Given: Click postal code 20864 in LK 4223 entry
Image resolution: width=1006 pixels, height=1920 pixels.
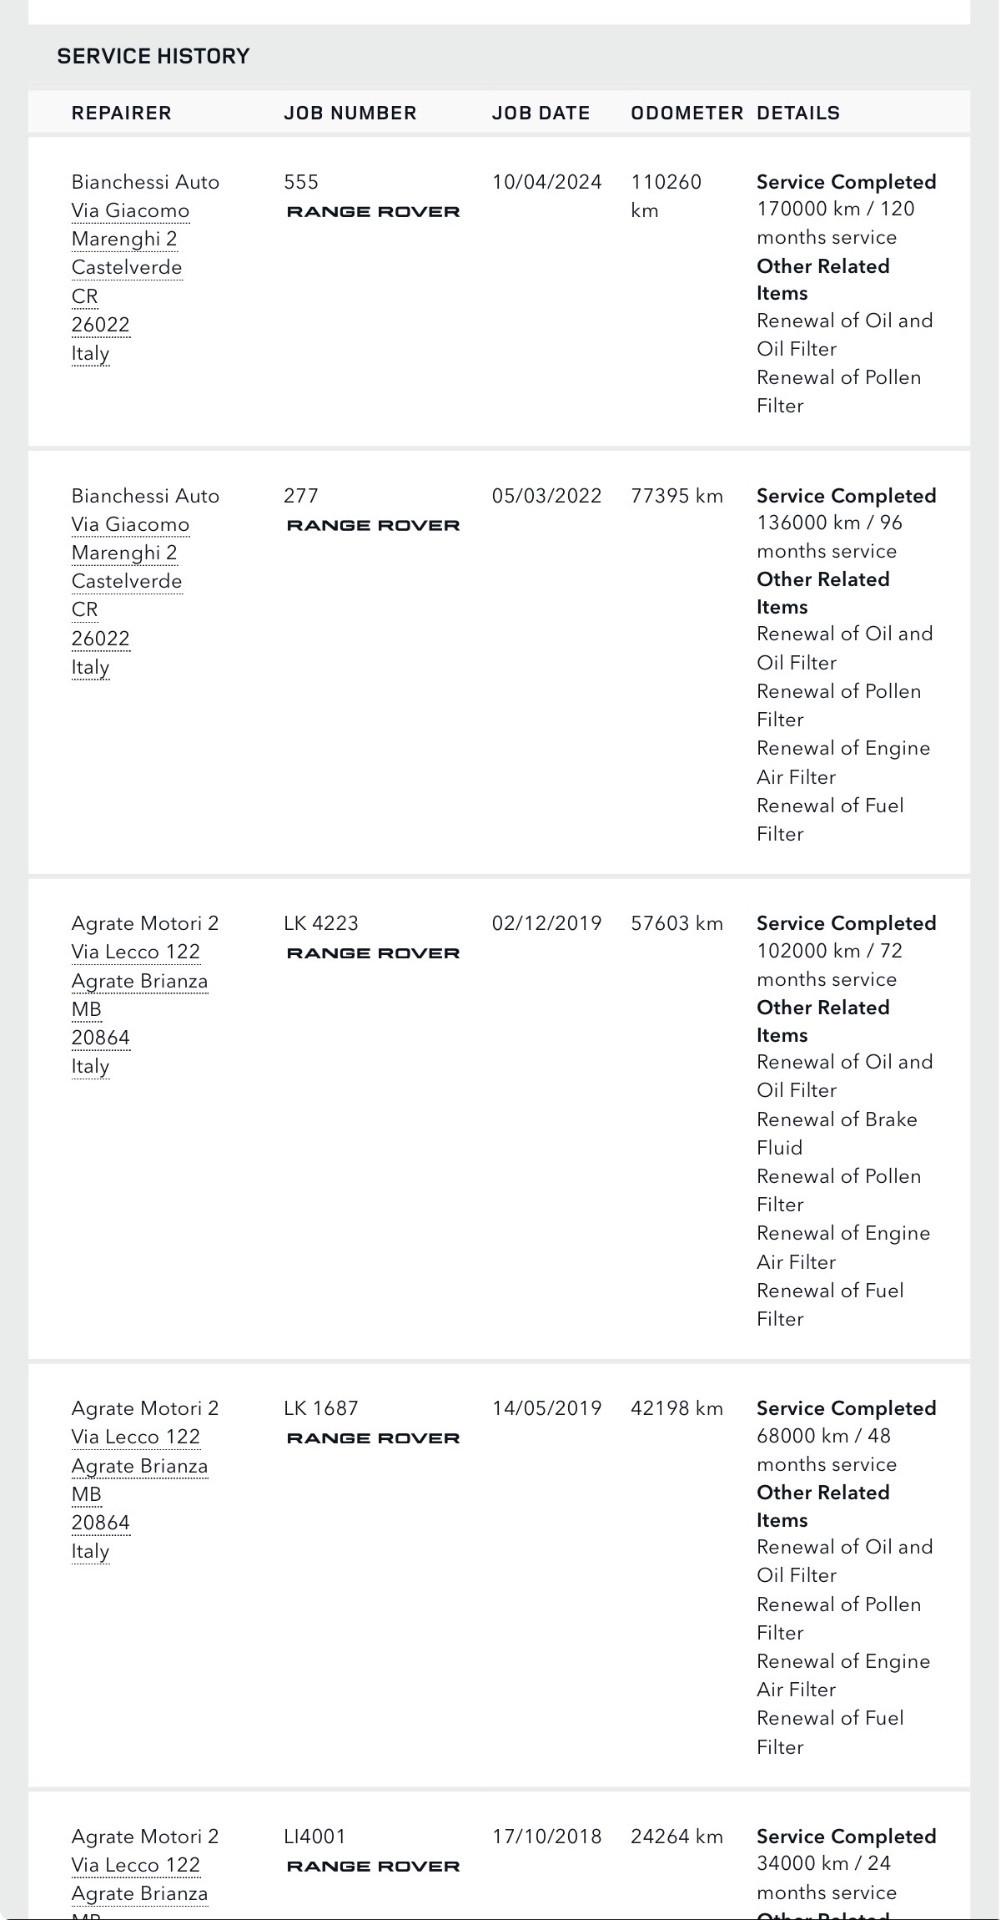Looking at the screenshot, I should (100, 1038).
